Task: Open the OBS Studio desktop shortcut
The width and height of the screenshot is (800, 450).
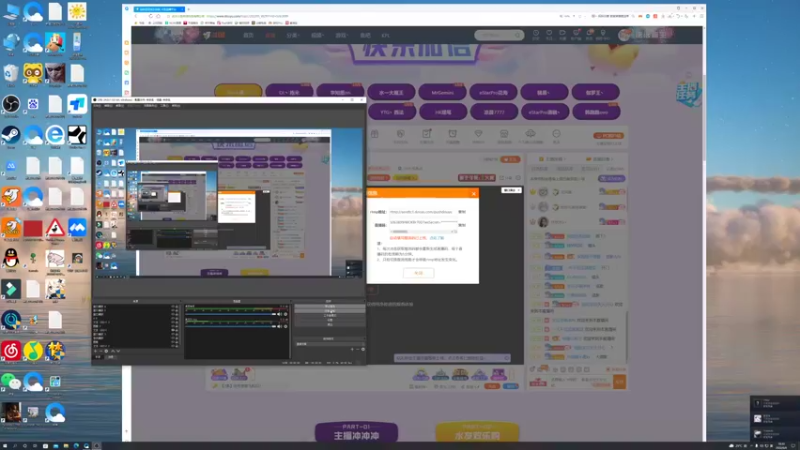Action: [x=11, y=104]
